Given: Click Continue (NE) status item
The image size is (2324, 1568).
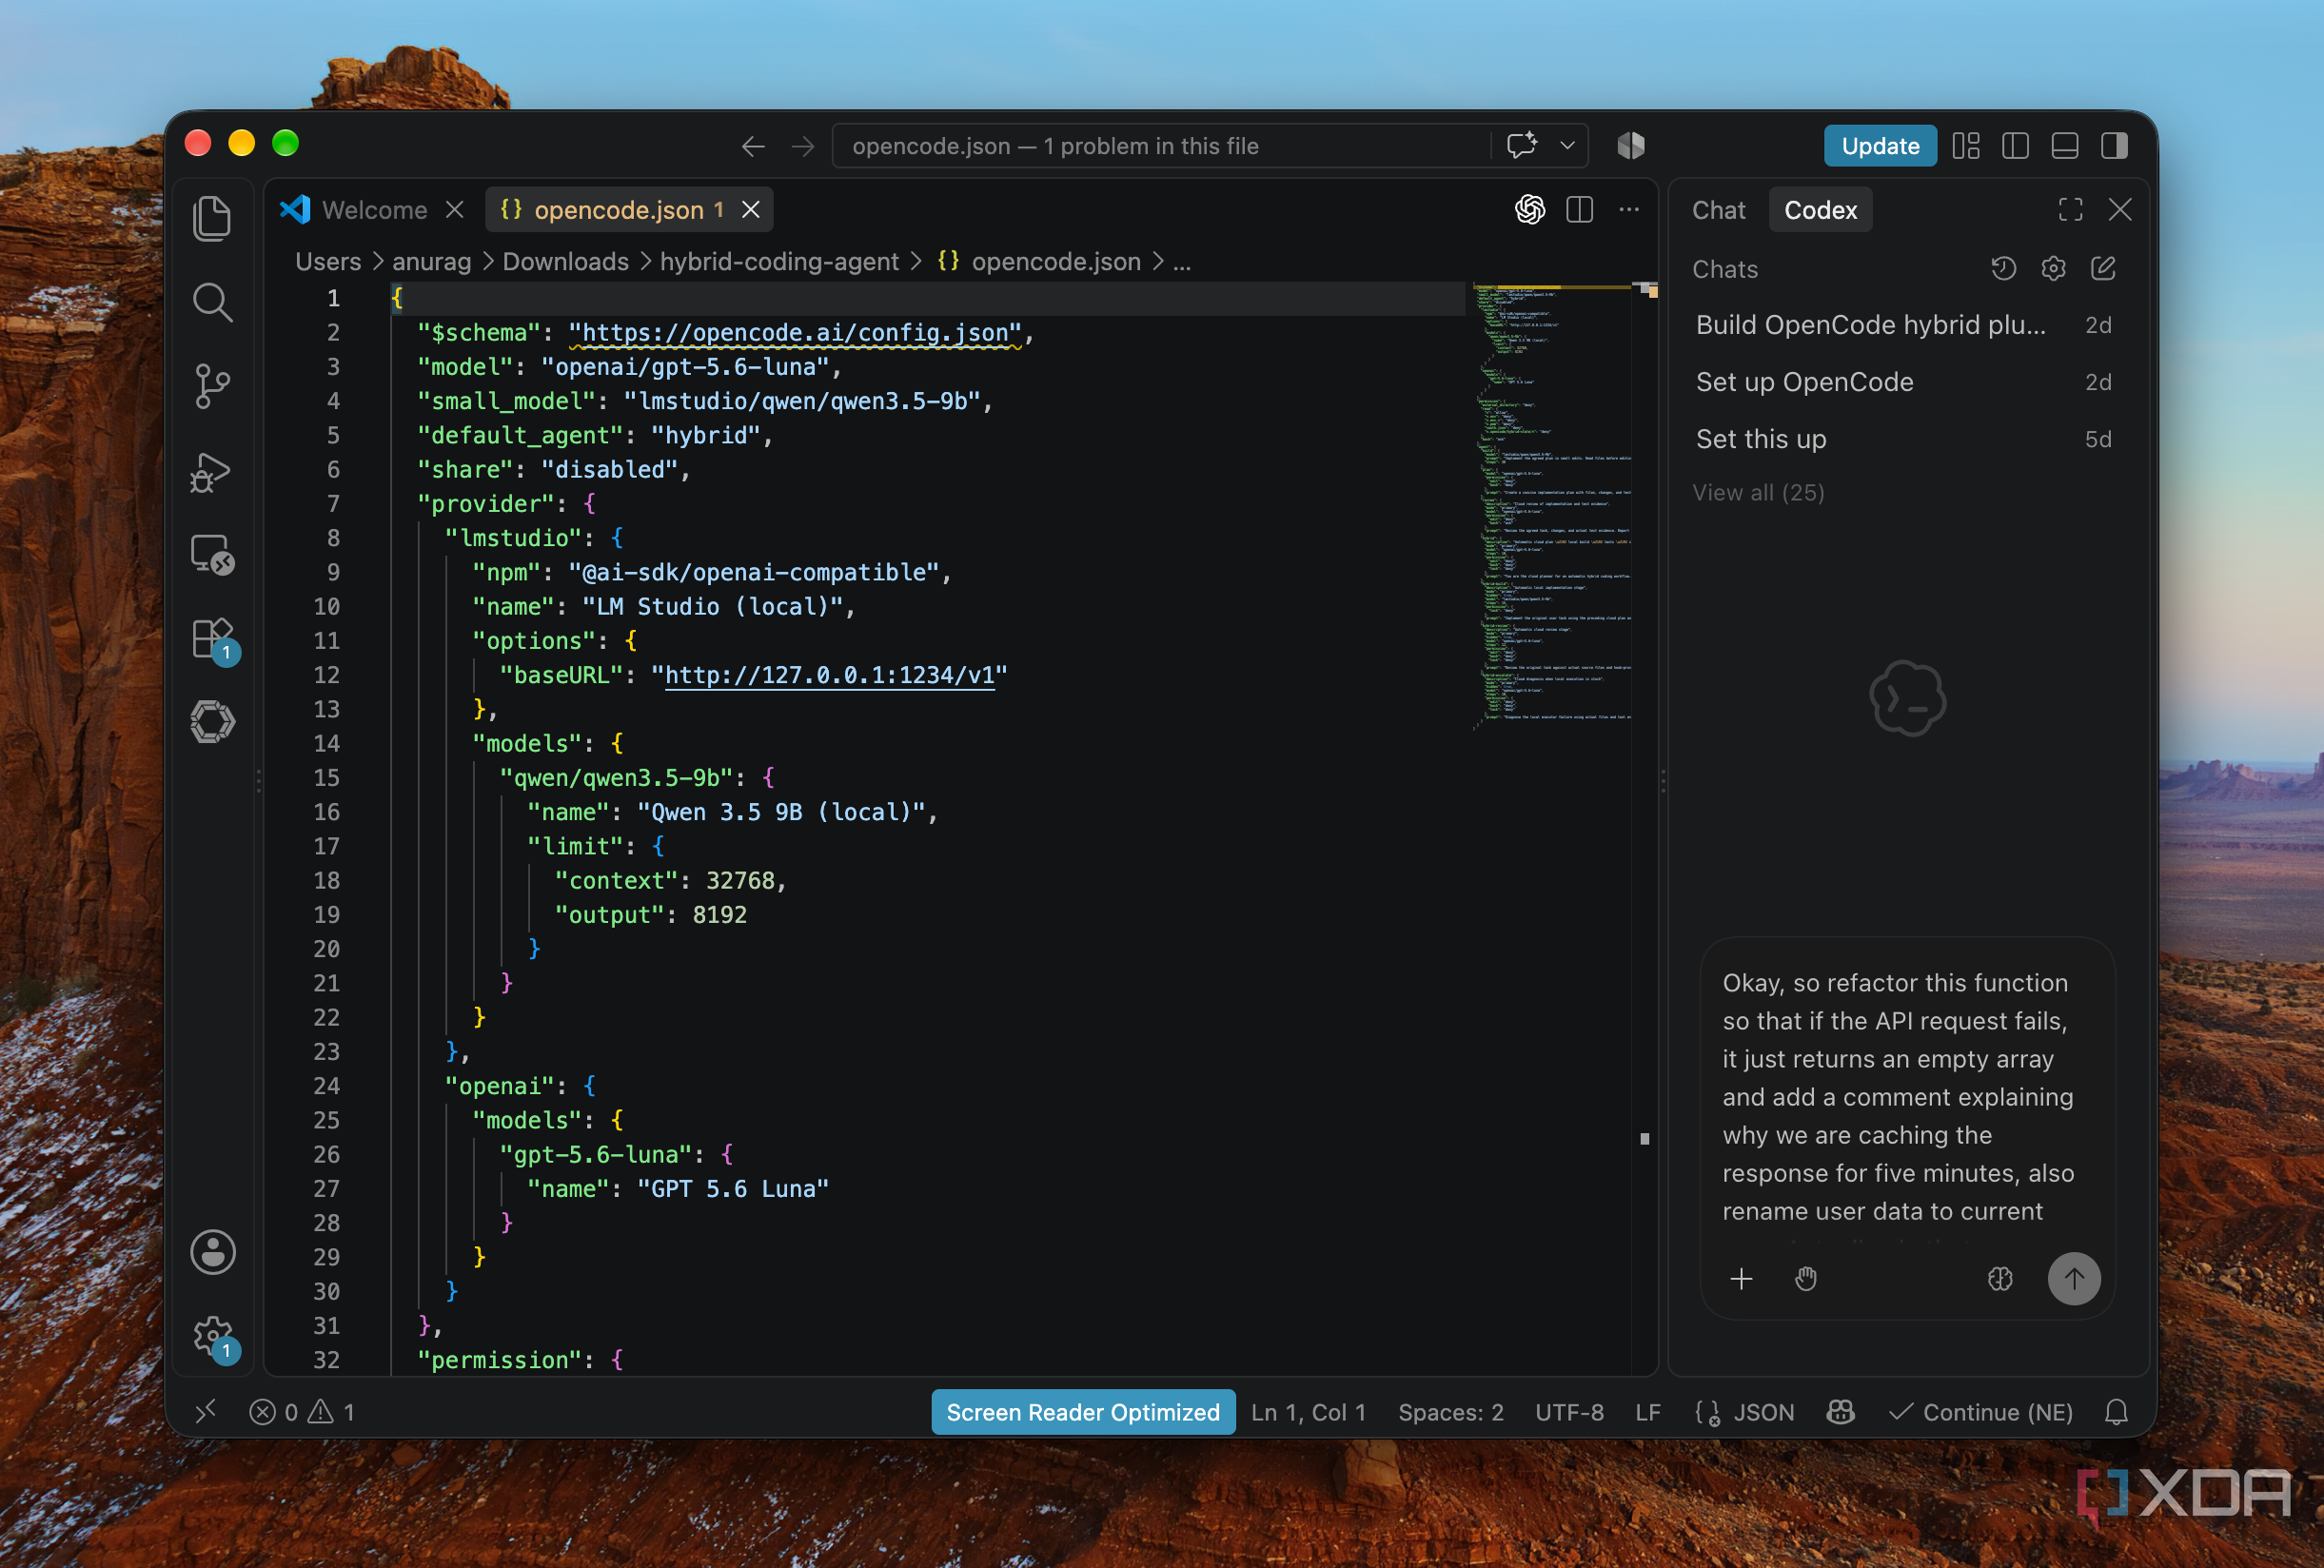Looking at the screenshot, I should coord(1980,1411).
